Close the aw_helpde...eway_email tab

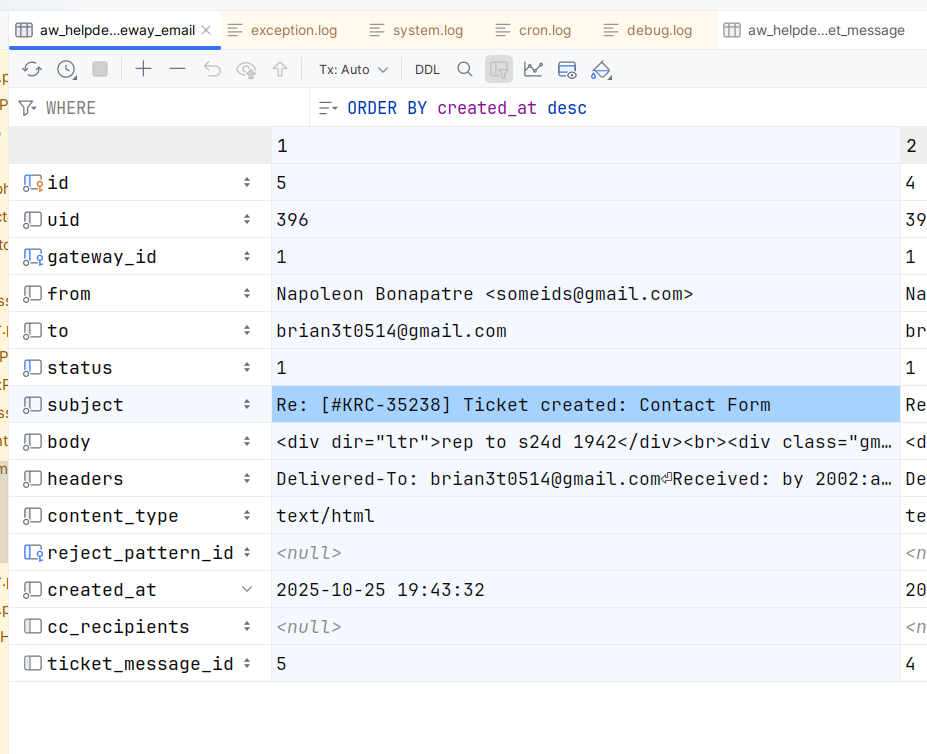(x=206, y=30)
